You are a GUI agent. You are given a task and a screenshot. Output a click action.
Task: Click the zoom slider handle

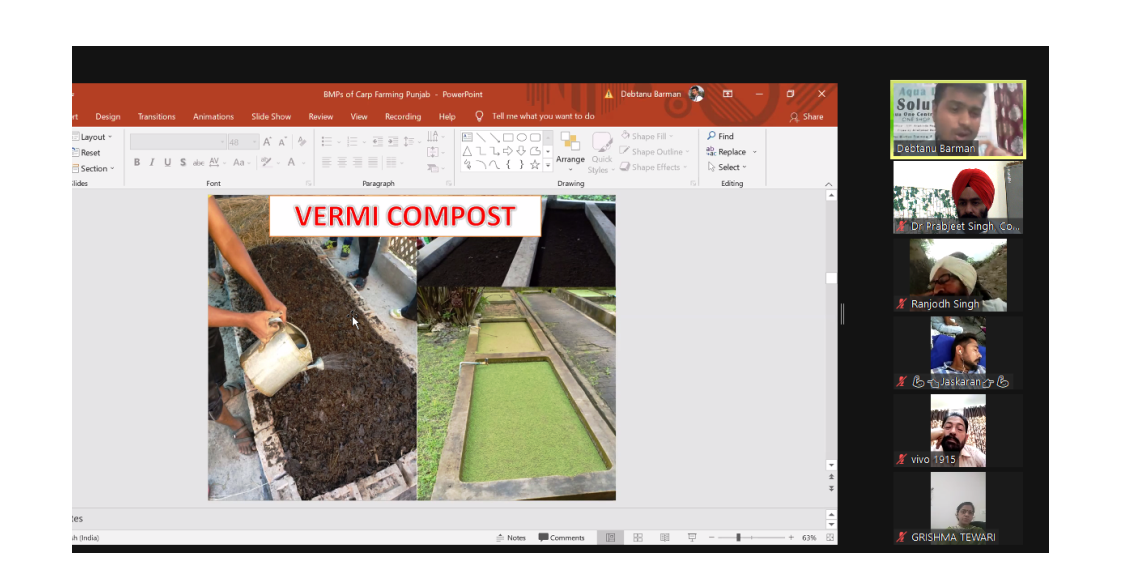(738, 537)
